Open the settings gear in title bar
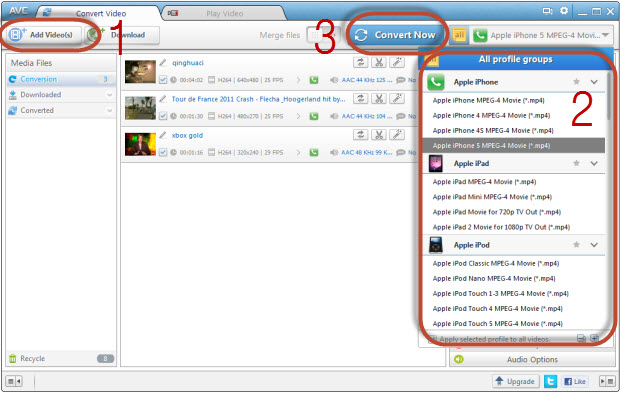Image resolution: width=620 pixels, height=393 pixels. 564,11
